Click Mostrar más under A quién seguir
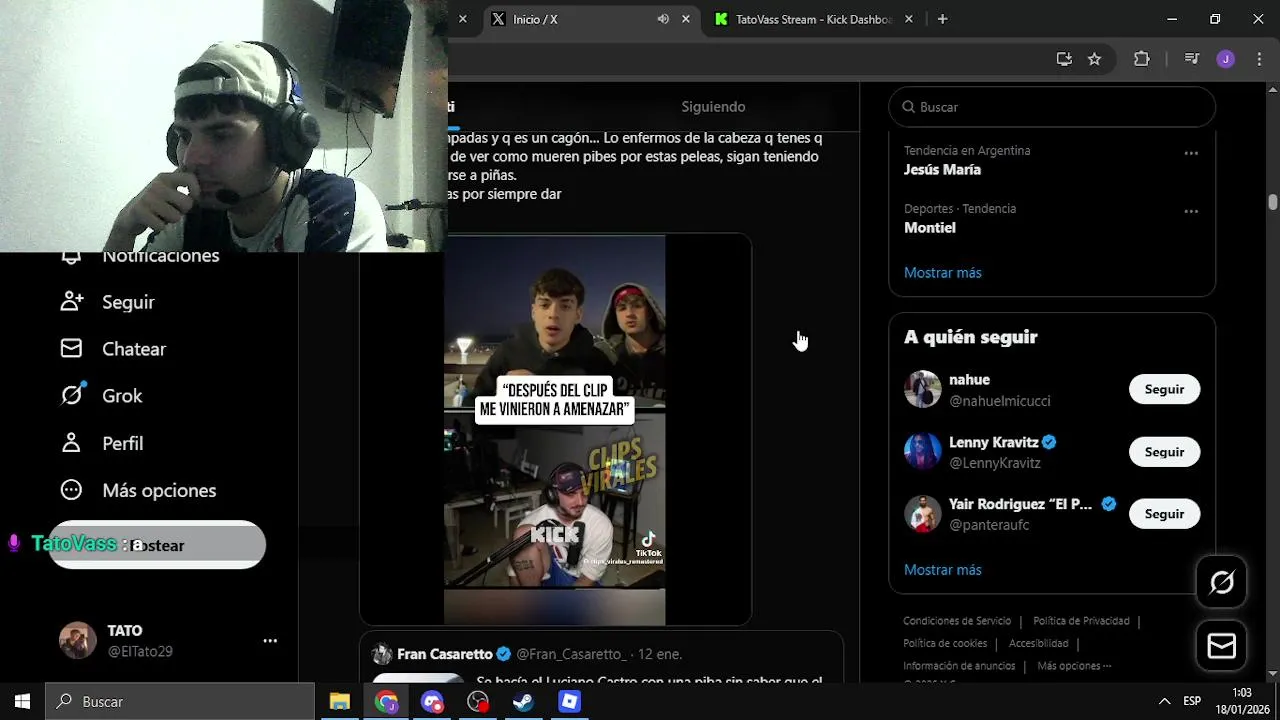Screen dimensions: 1280x720 click(x=942, y=570)
